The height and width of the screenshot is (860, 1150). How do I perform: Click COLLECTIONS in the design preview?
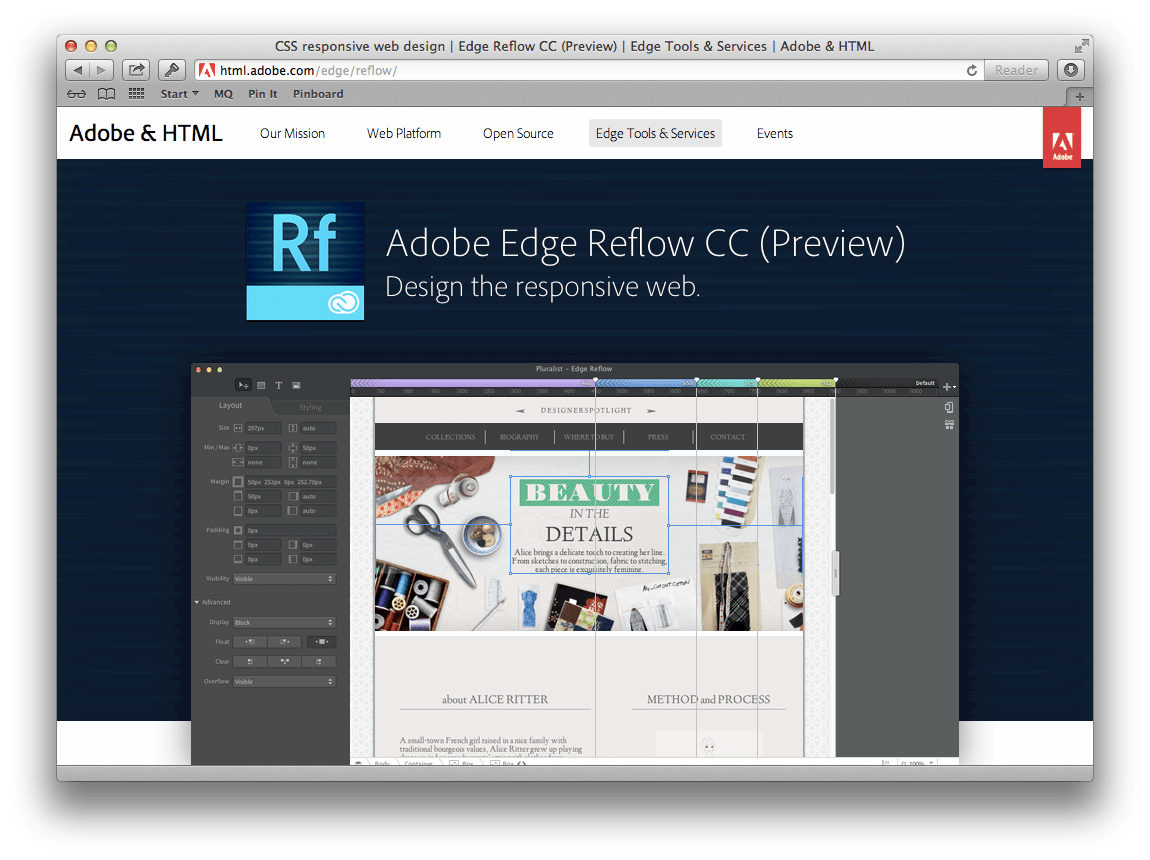coord(450,437)
